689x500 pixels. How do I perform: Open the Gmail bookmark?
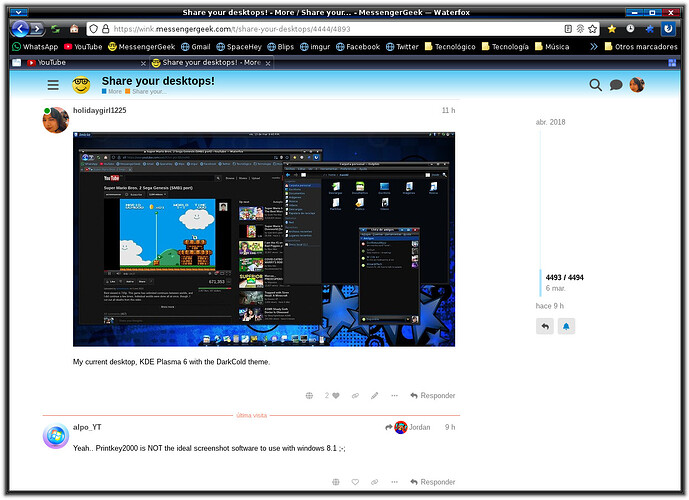pos(196,47)
